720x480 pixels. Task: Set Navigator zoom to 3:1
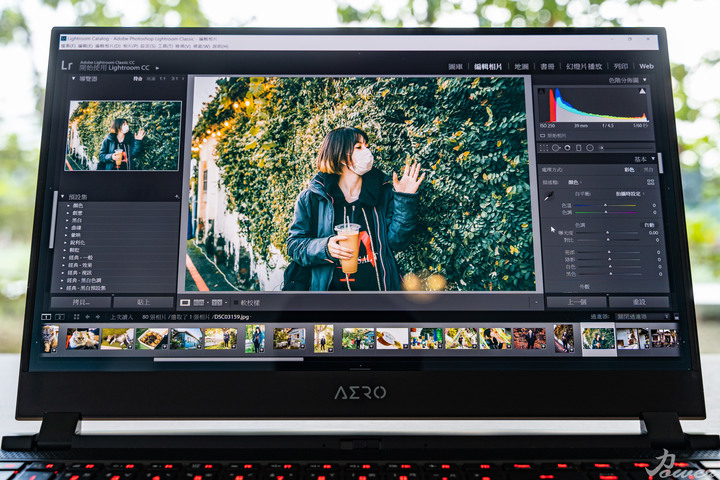[174, 79]
